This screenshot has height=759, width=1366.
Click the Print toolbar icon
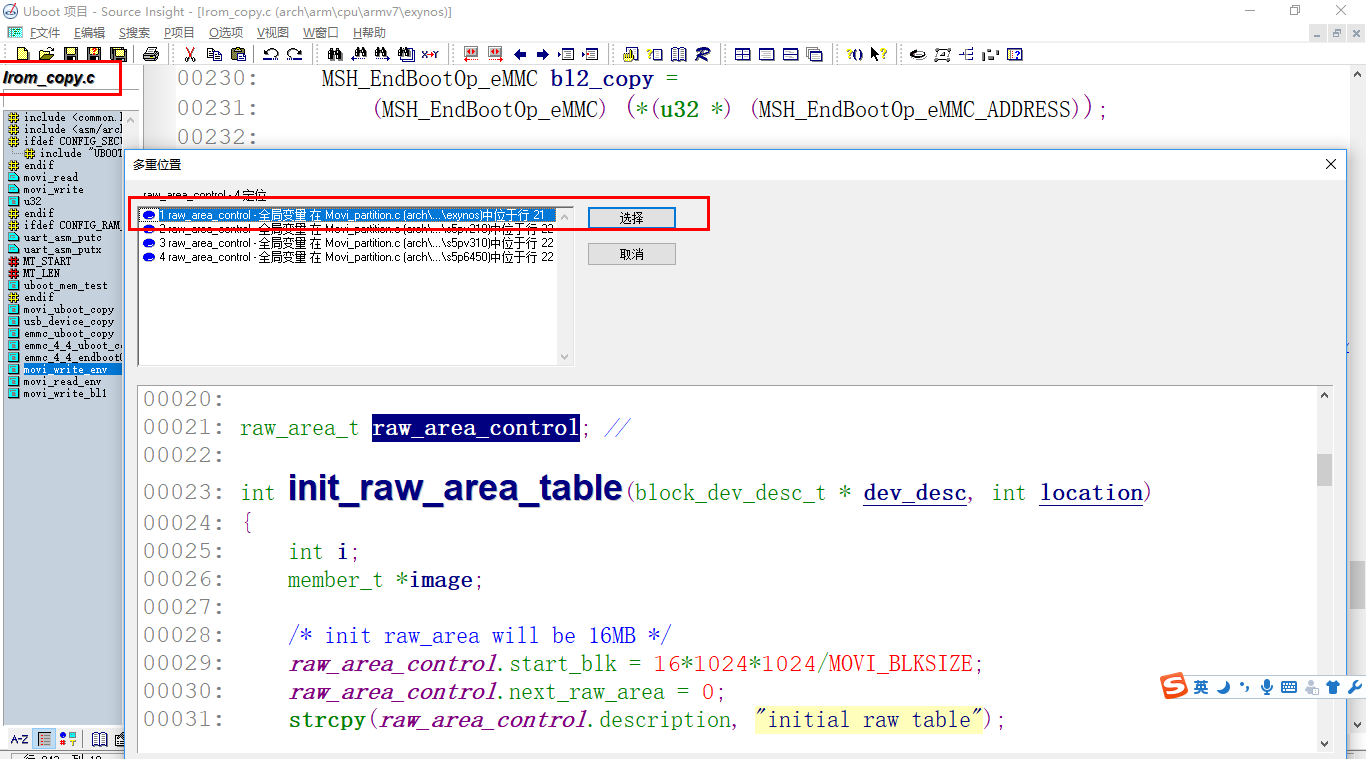(151, 54)
